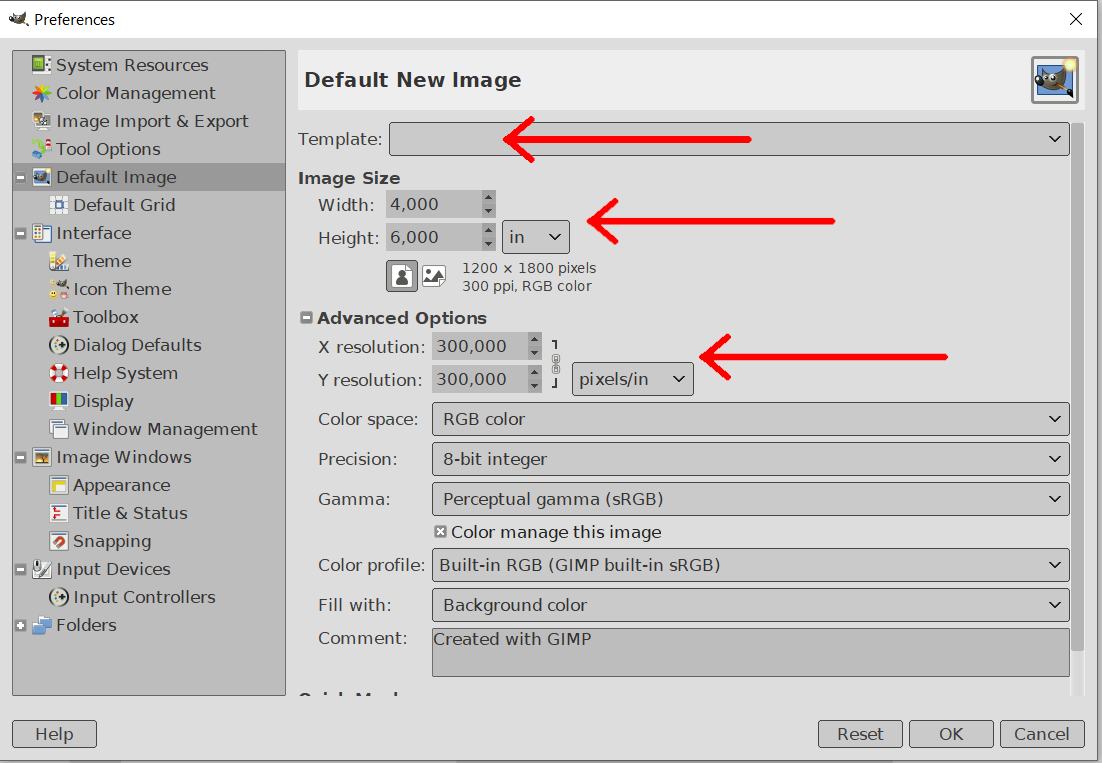1102x763 pixels.
Task: Click the Display icon
Action: pyautogui.click(x=59, y=401)
